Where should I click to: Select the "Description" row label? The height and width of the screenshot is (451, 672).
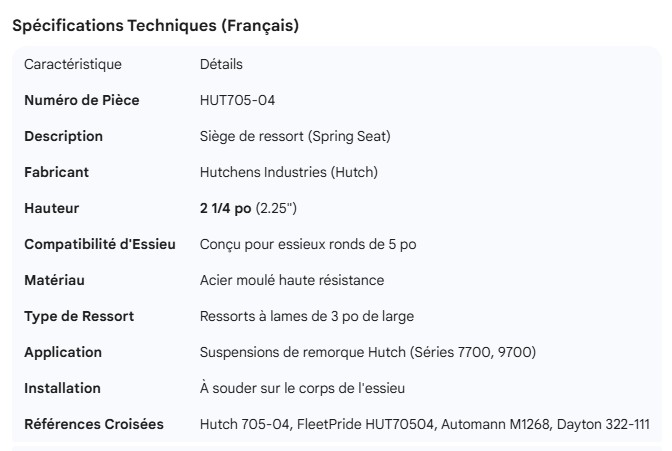click(63, 136)
